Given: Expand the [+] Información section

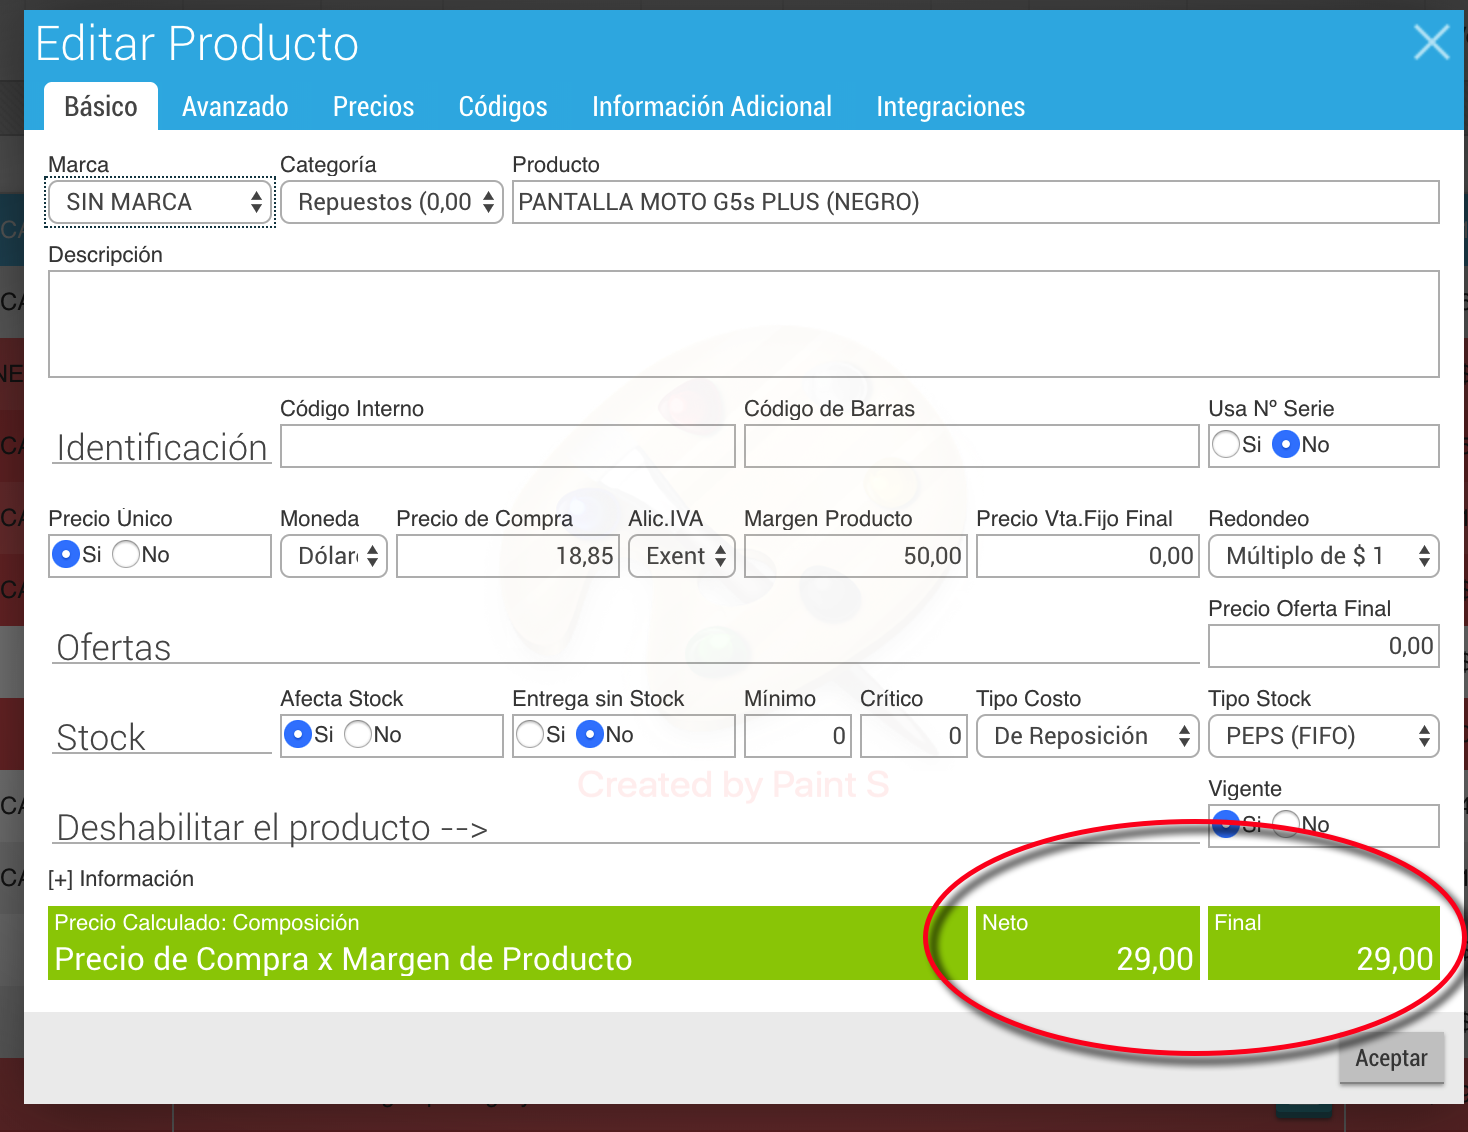Looking at the screenshot, I should (x=121, y=879).
